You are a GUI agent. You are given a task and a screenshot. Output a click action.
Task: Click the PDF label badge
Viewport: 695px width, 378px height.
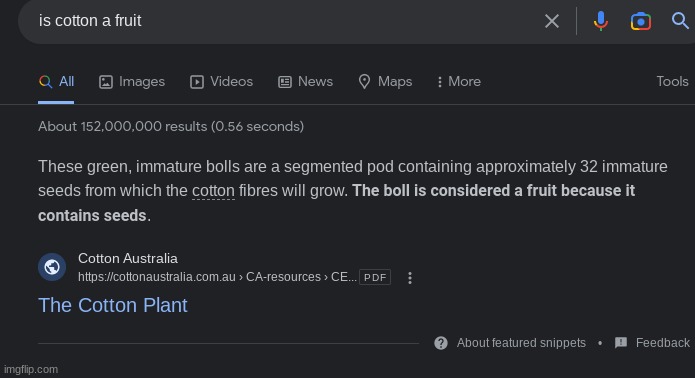point(375,277)
